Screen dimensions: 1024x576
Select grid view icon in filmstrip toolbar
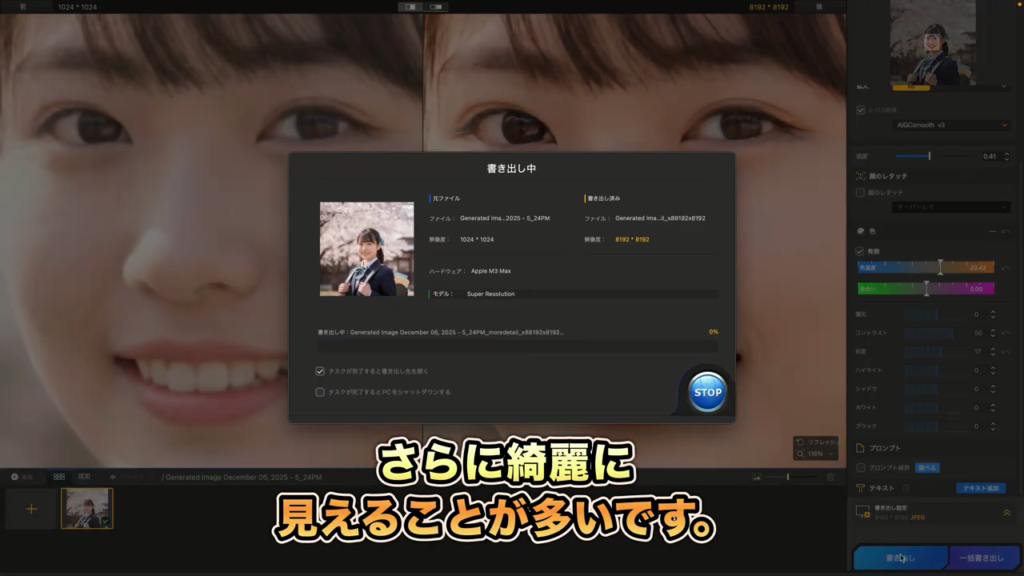click(x=59, y=477)
